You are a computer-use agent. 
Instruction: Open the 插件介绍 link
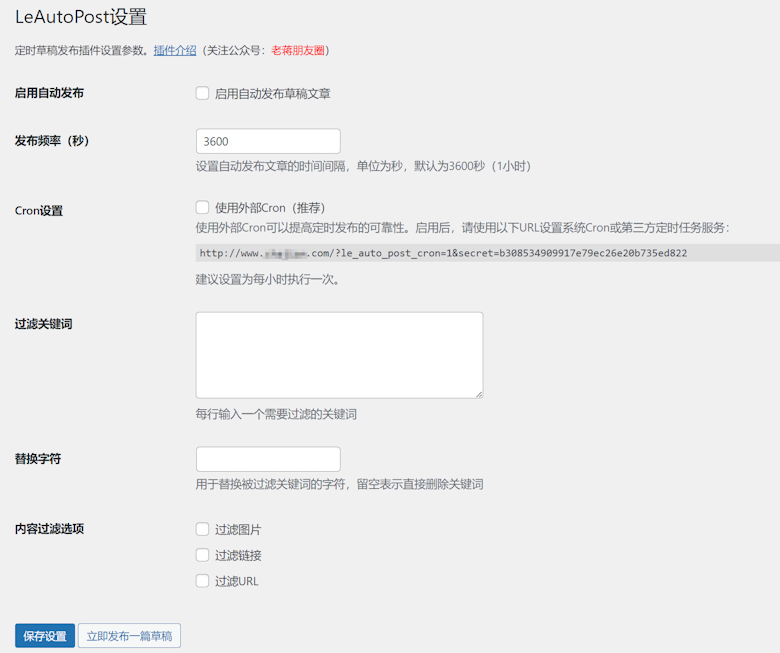(175, 50)
